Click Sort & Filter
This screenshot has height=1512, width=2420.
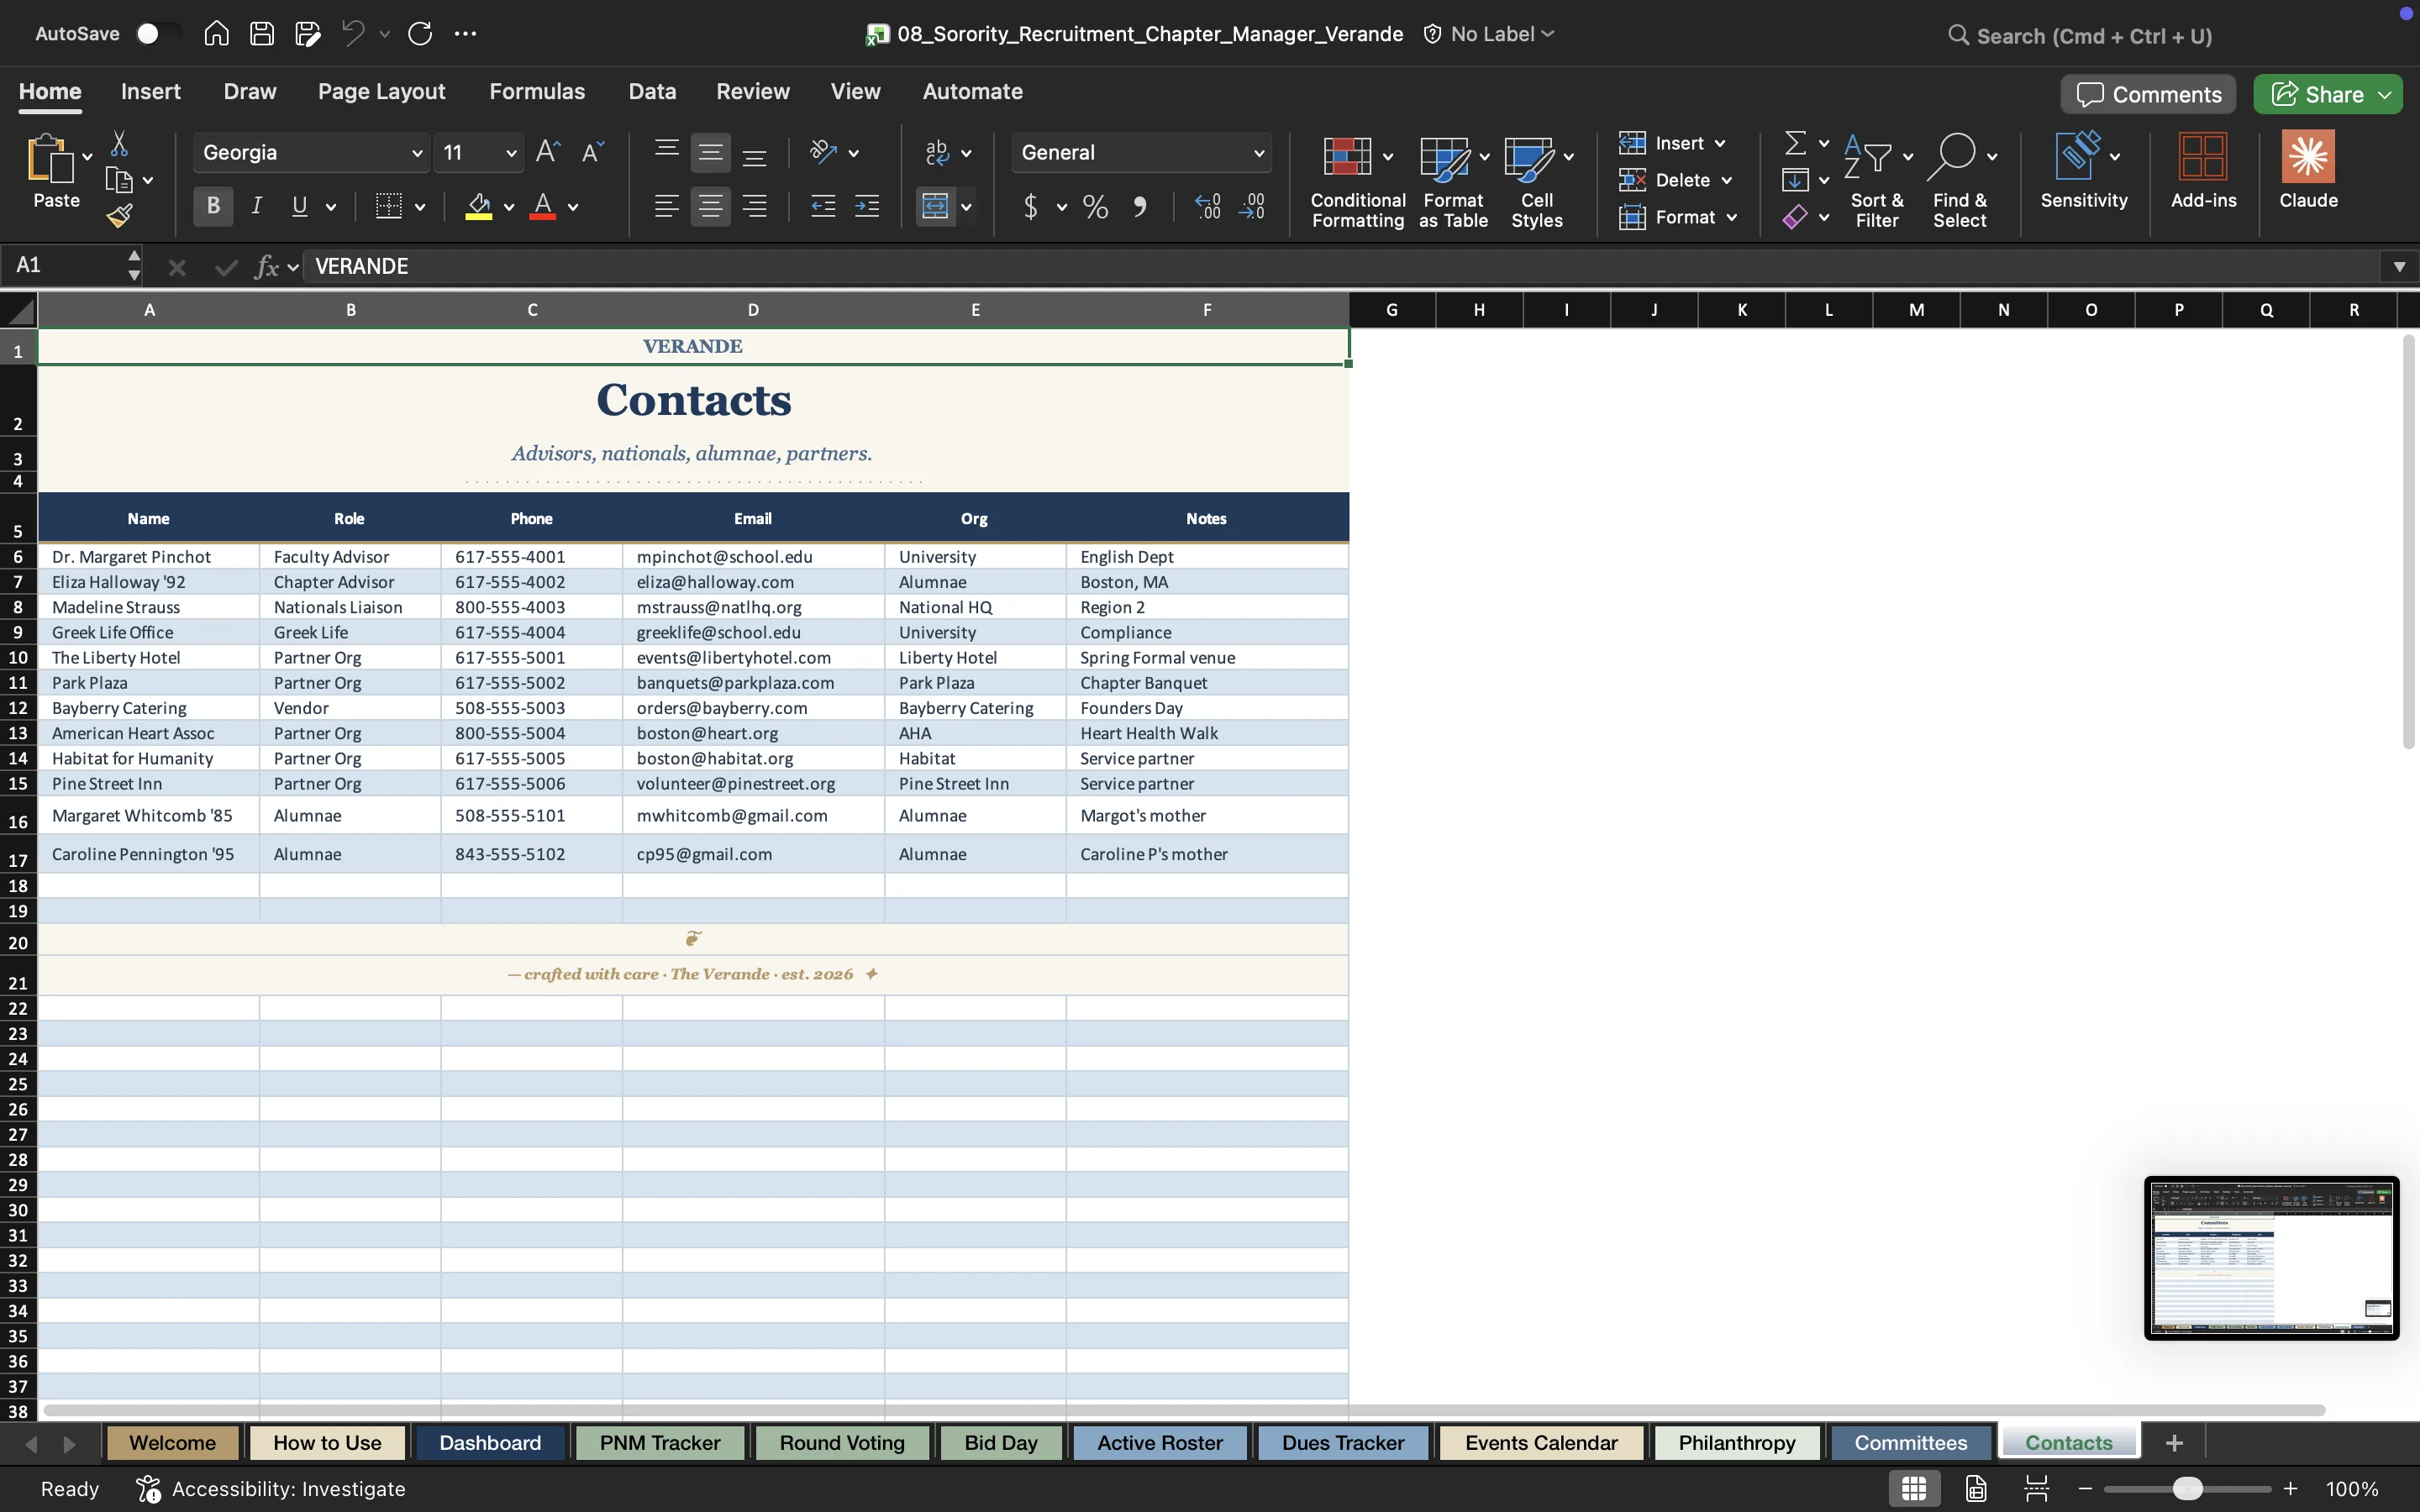pos(1877,182)
